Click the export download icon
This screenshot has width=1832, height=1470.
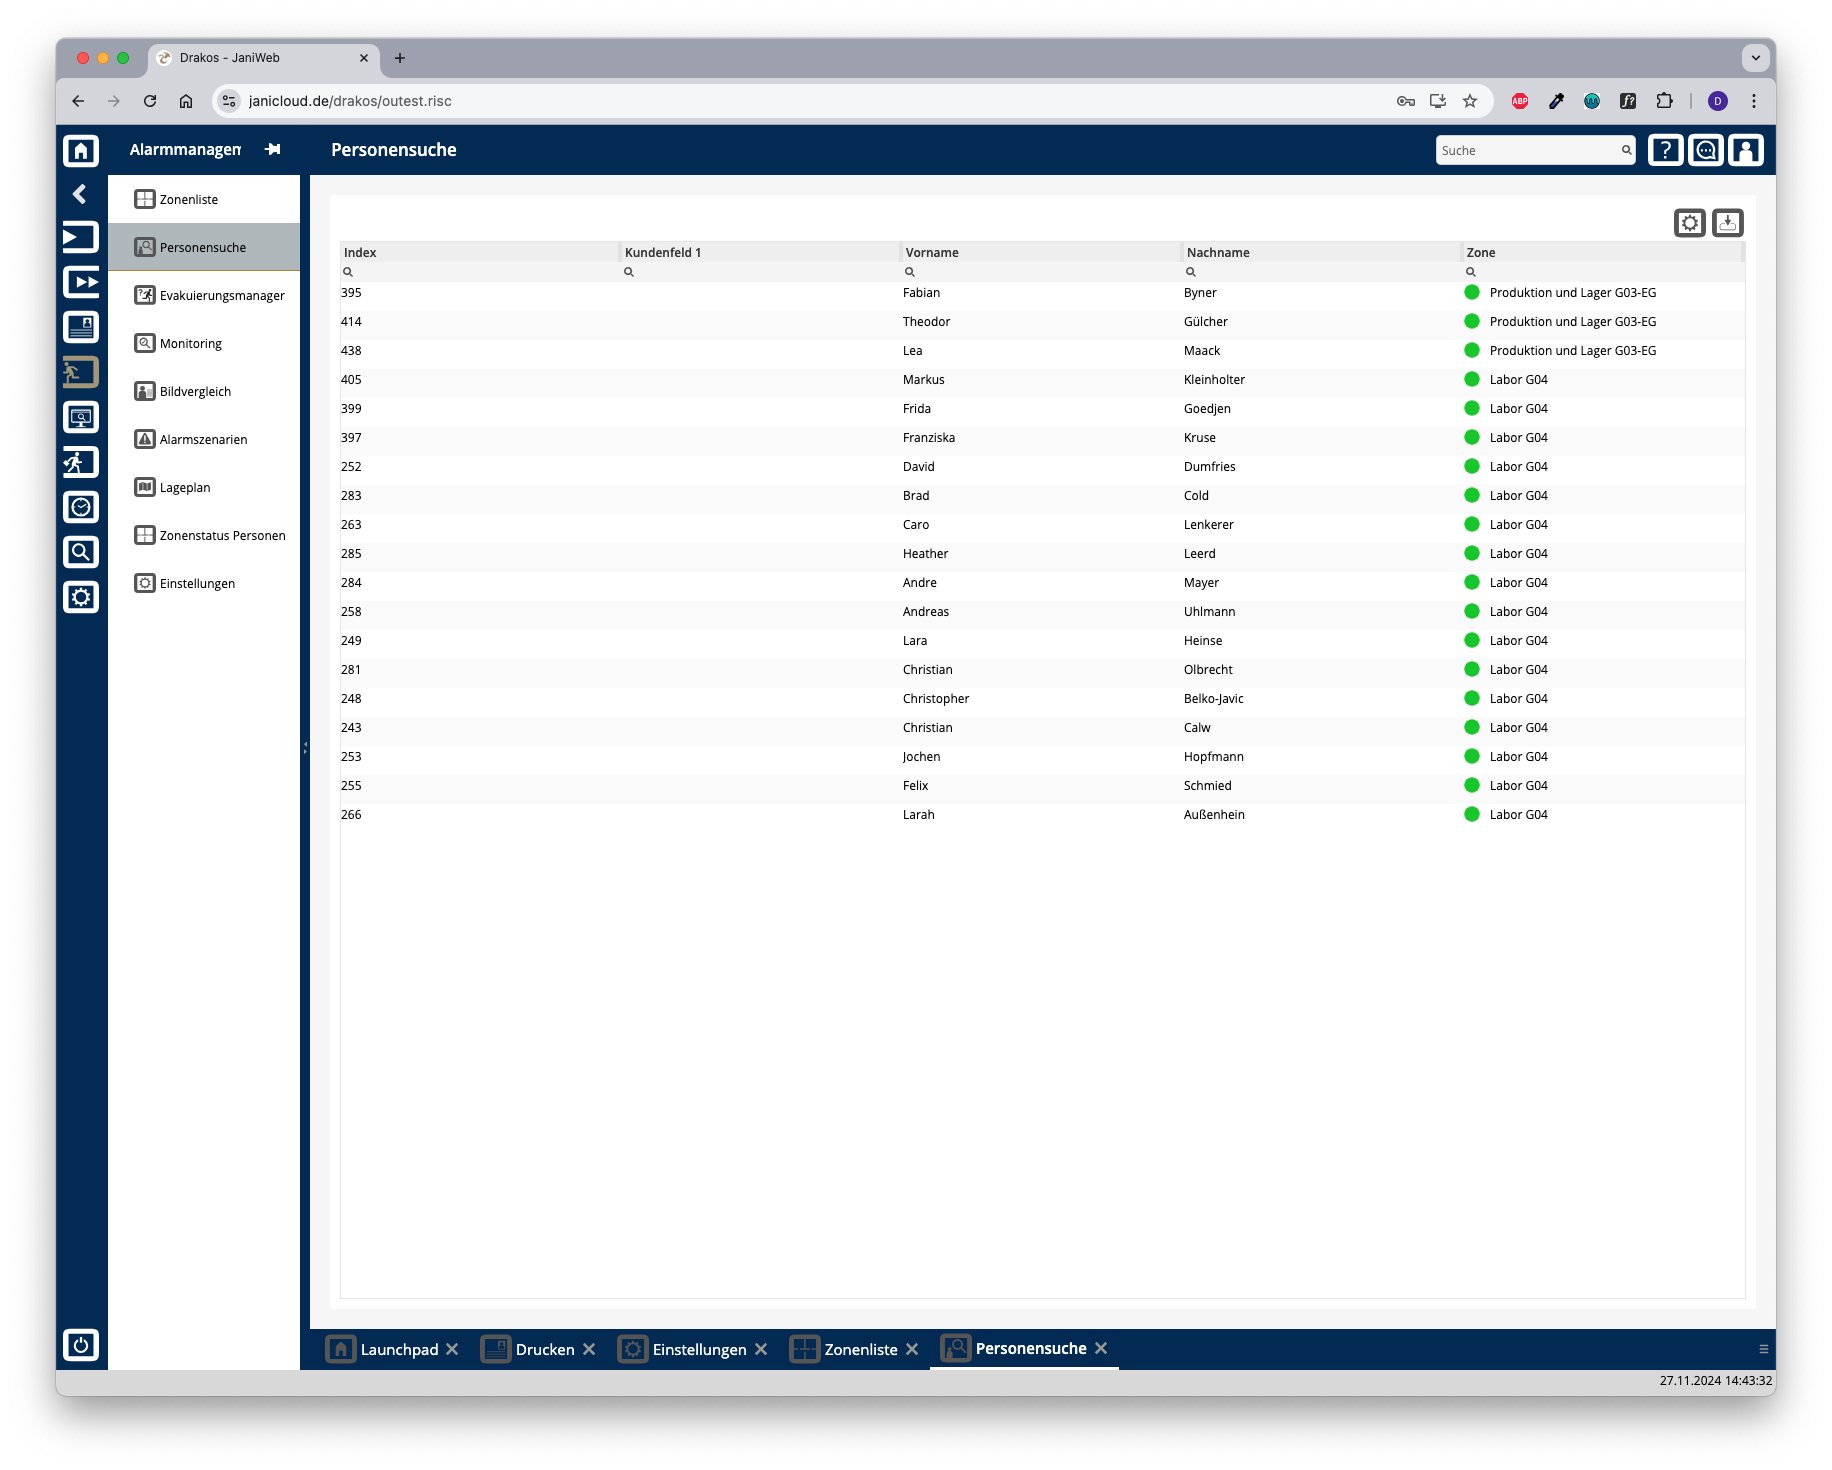(x=1728, y=223)
